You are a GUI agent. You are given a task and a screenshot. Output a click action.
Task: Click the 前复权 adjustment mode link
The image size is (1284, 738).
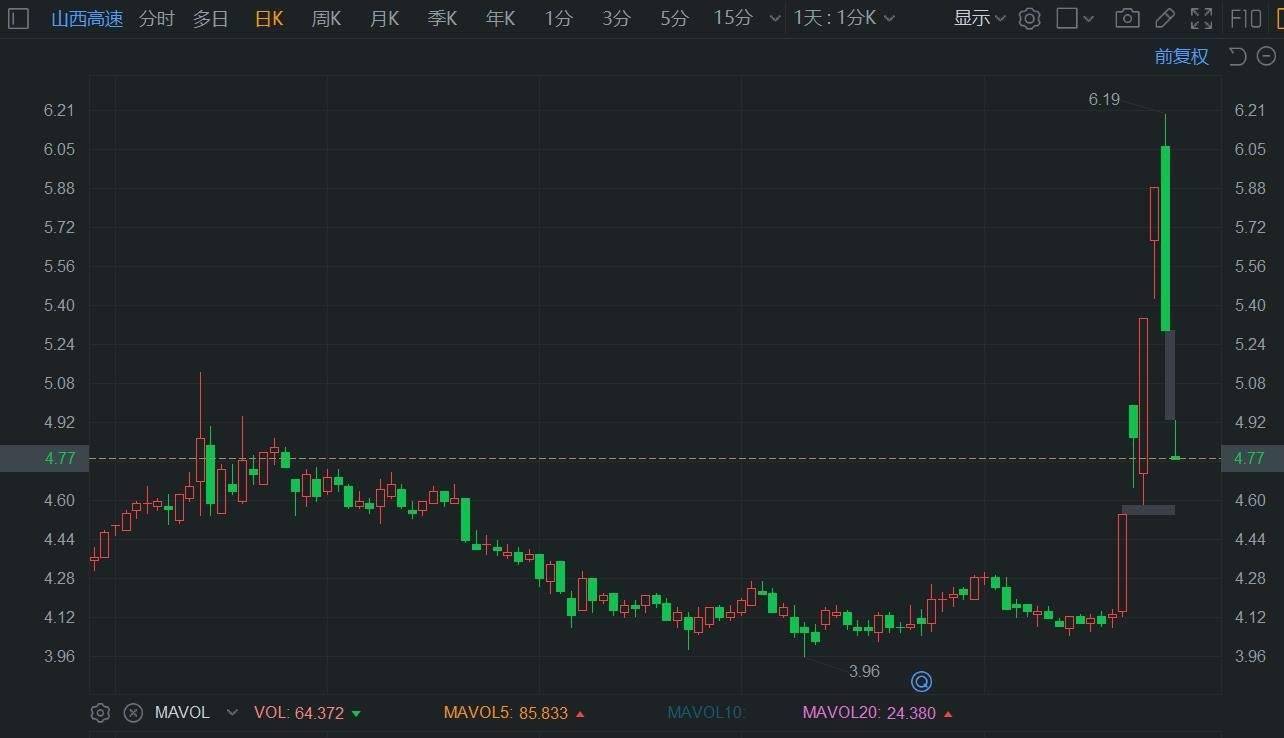coord(1182,57)
